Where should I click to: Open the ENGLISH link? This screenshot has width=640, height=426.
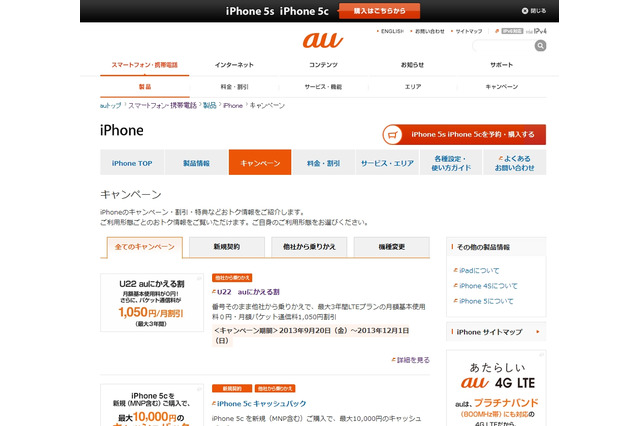[390, 31]
